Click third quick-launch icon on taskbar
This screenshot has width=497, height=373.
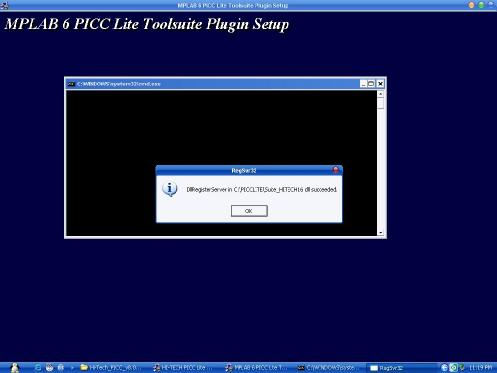(x=61, y=368)
